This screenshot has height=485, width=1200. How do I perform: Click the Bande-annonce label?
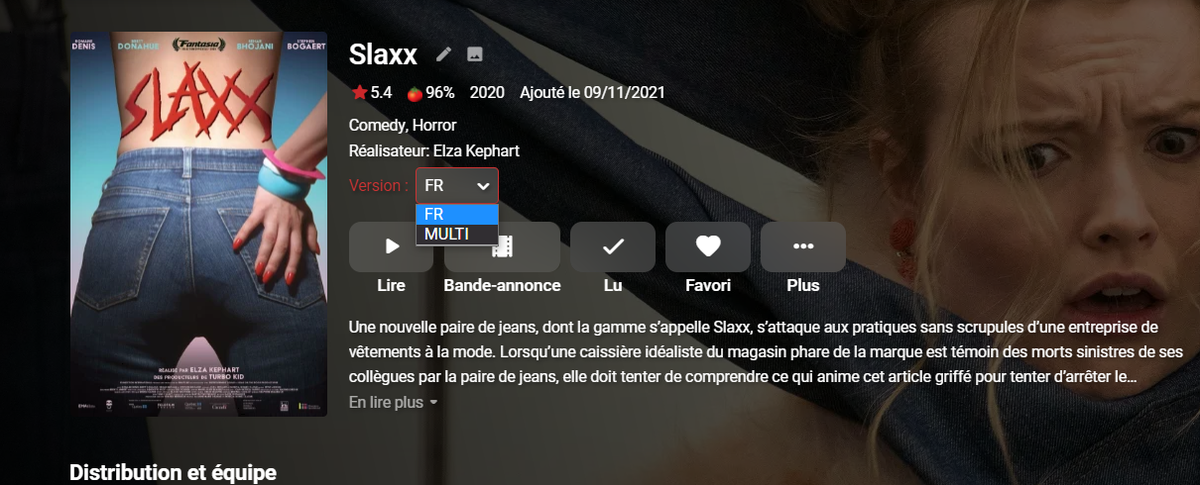click(502, 285)
